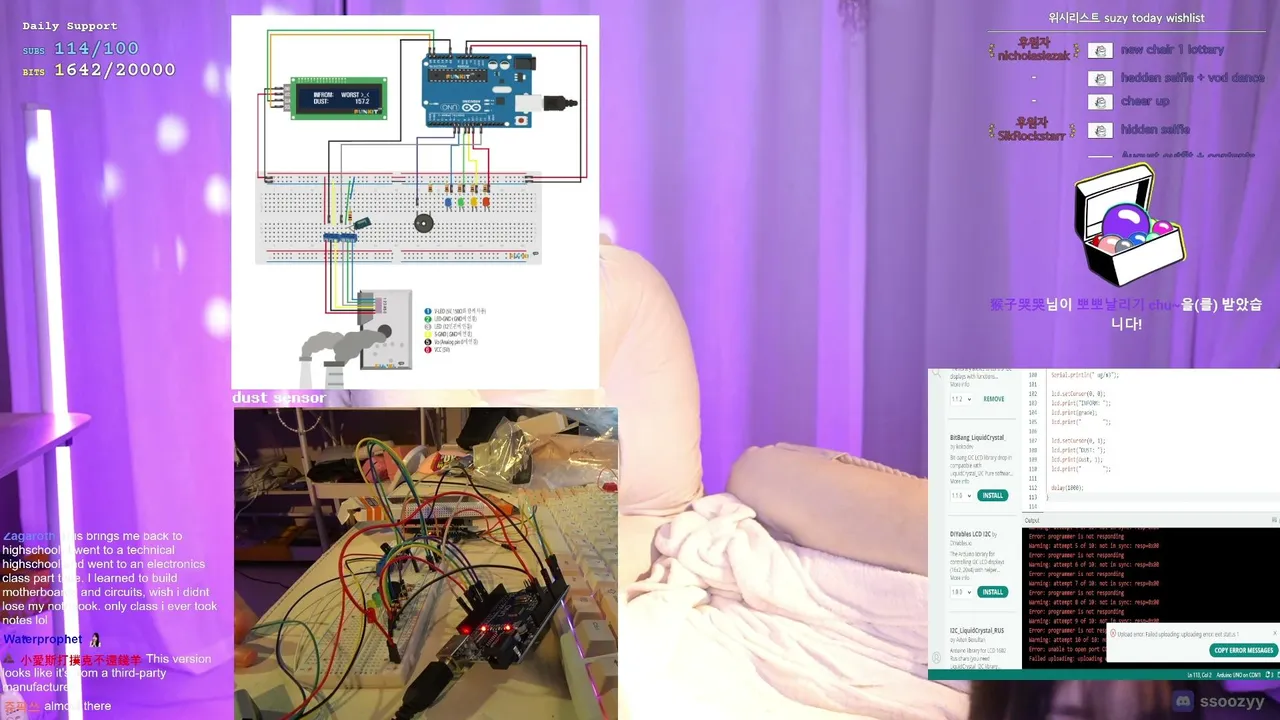Open the user profile icon in Arduino sidebar

pyautogui.click(x=937, y=658)
